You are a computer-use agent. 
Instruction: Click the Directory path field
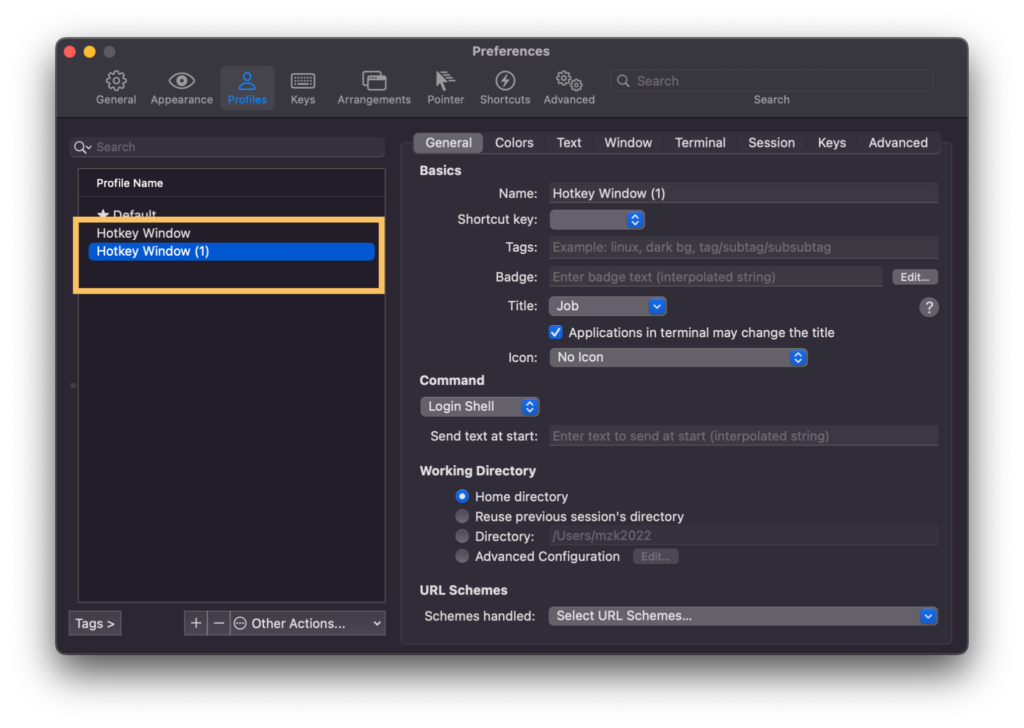coord(743,536)
